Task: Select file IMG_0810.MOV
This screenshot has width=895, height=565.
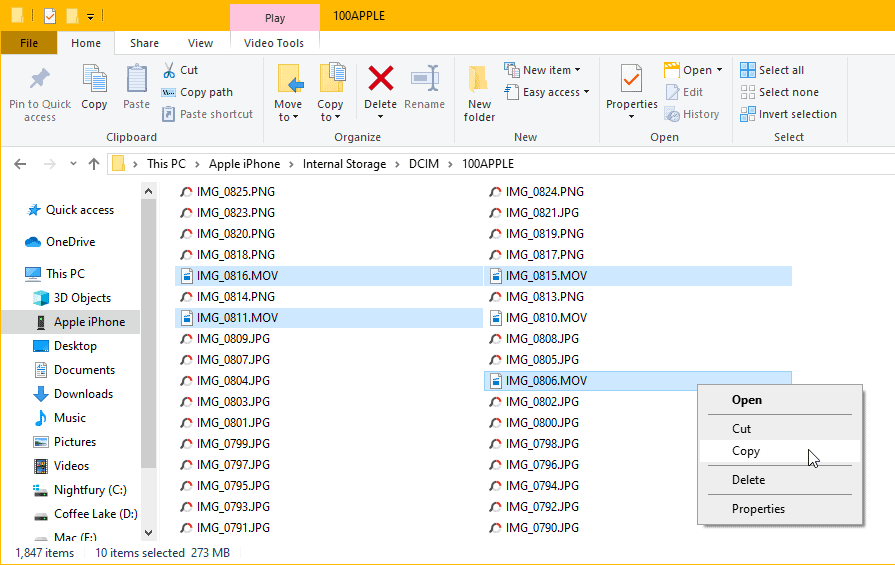Action: 546,318
